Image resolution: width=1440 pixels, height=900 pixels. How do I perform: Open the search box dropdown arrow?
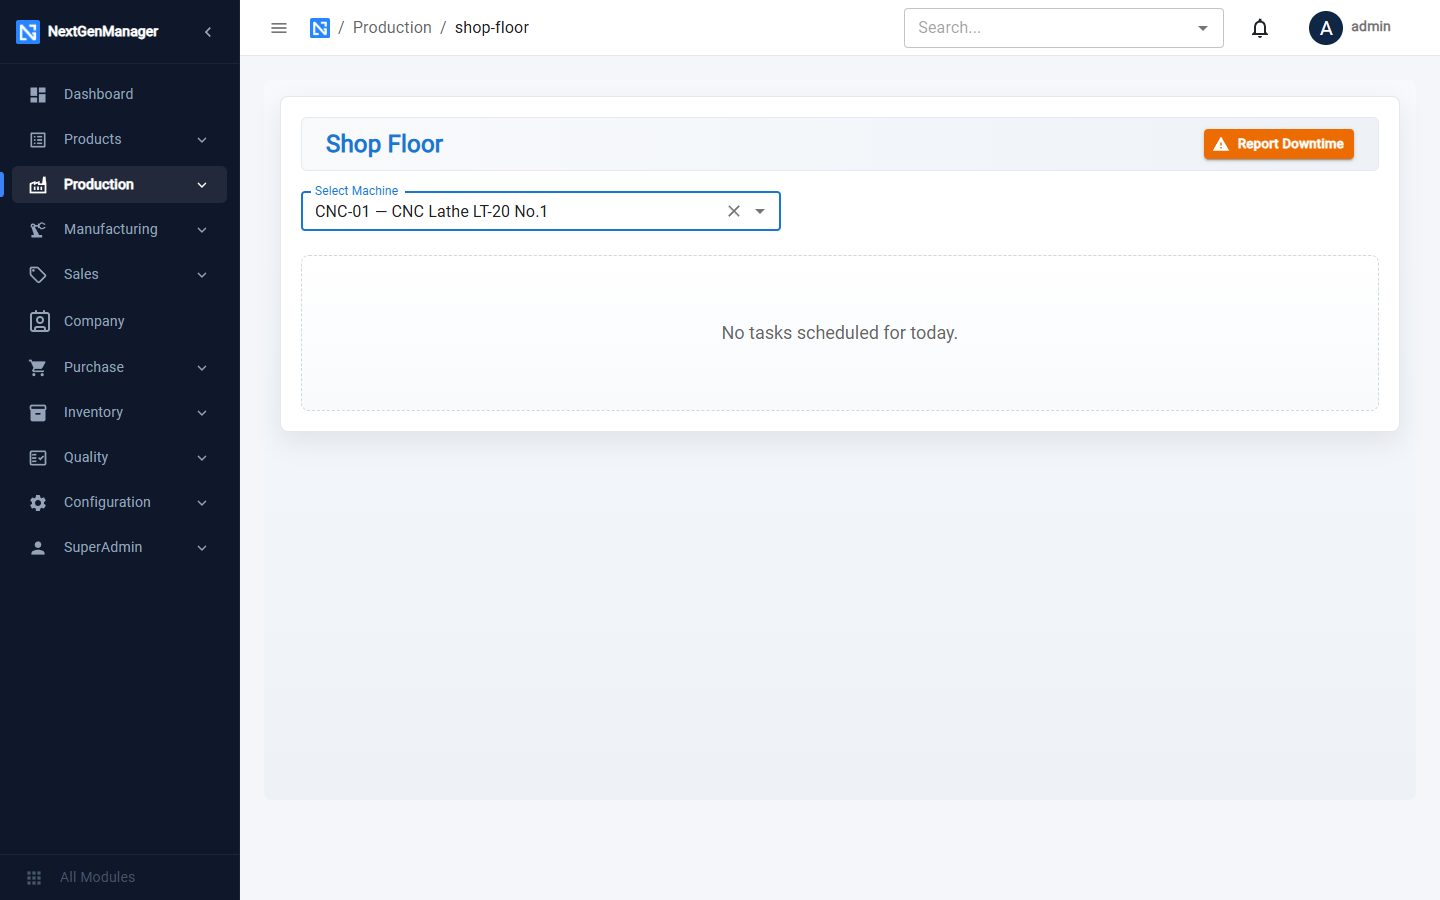click(x=1203, y=28)
